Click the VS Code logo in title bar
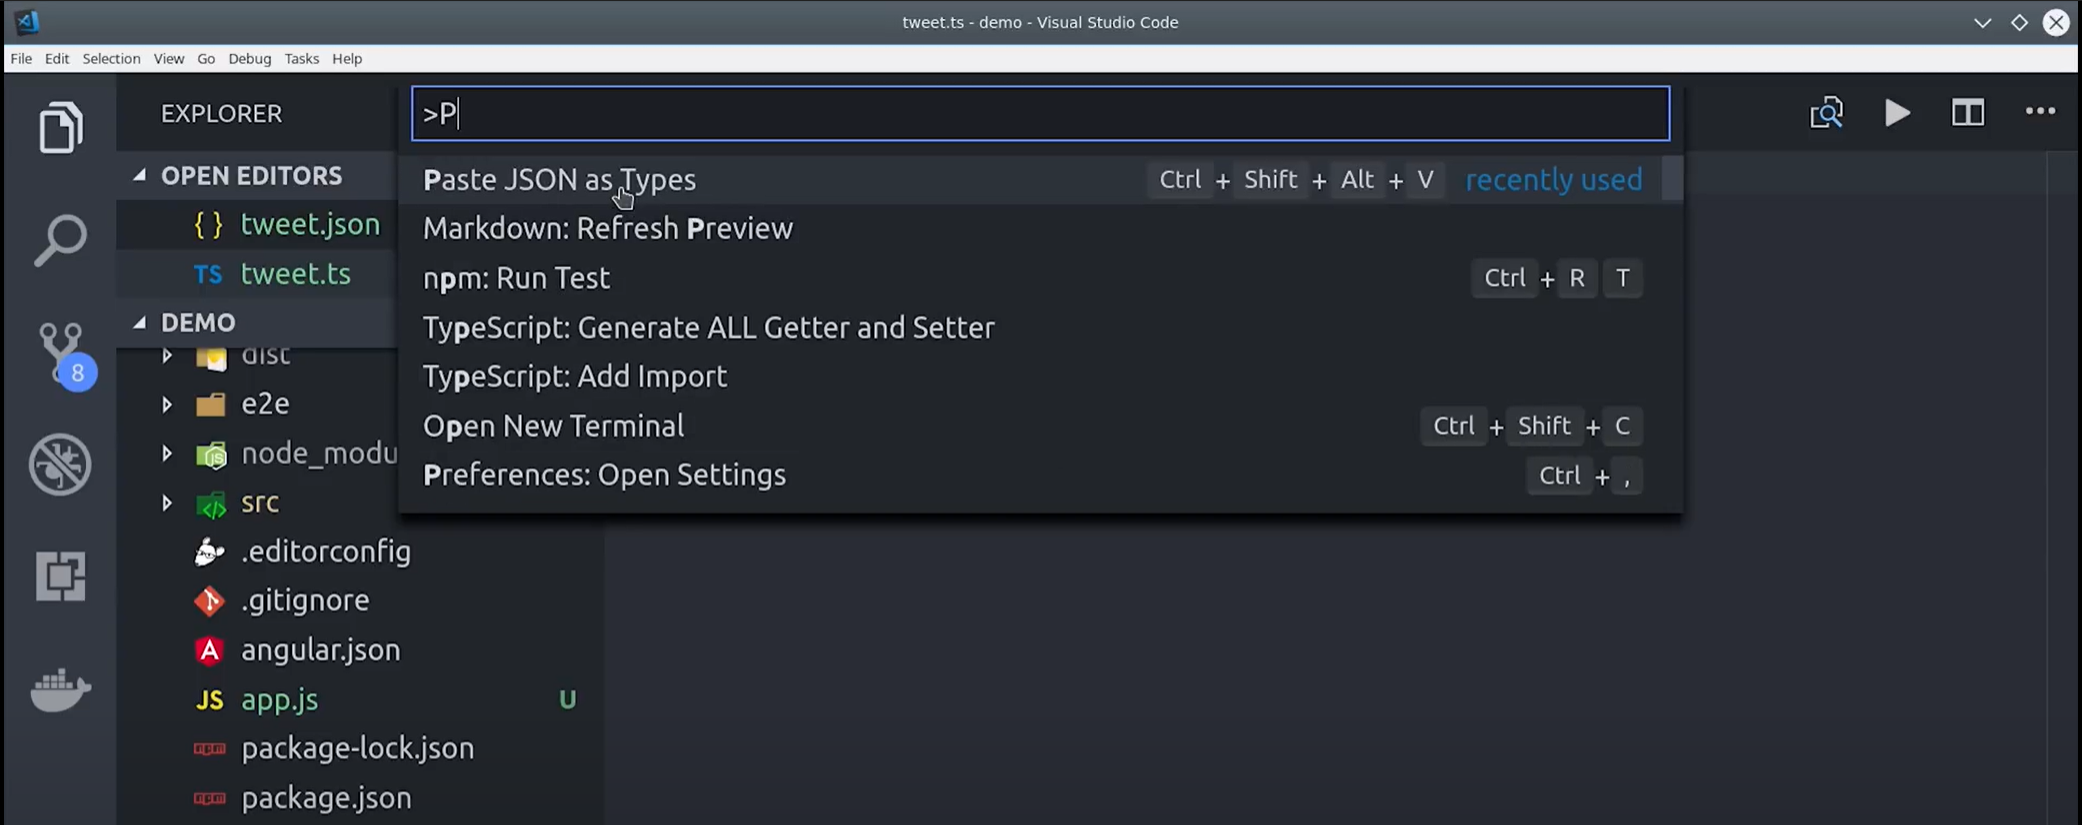 pyautogui.click(x=27, y=21)
